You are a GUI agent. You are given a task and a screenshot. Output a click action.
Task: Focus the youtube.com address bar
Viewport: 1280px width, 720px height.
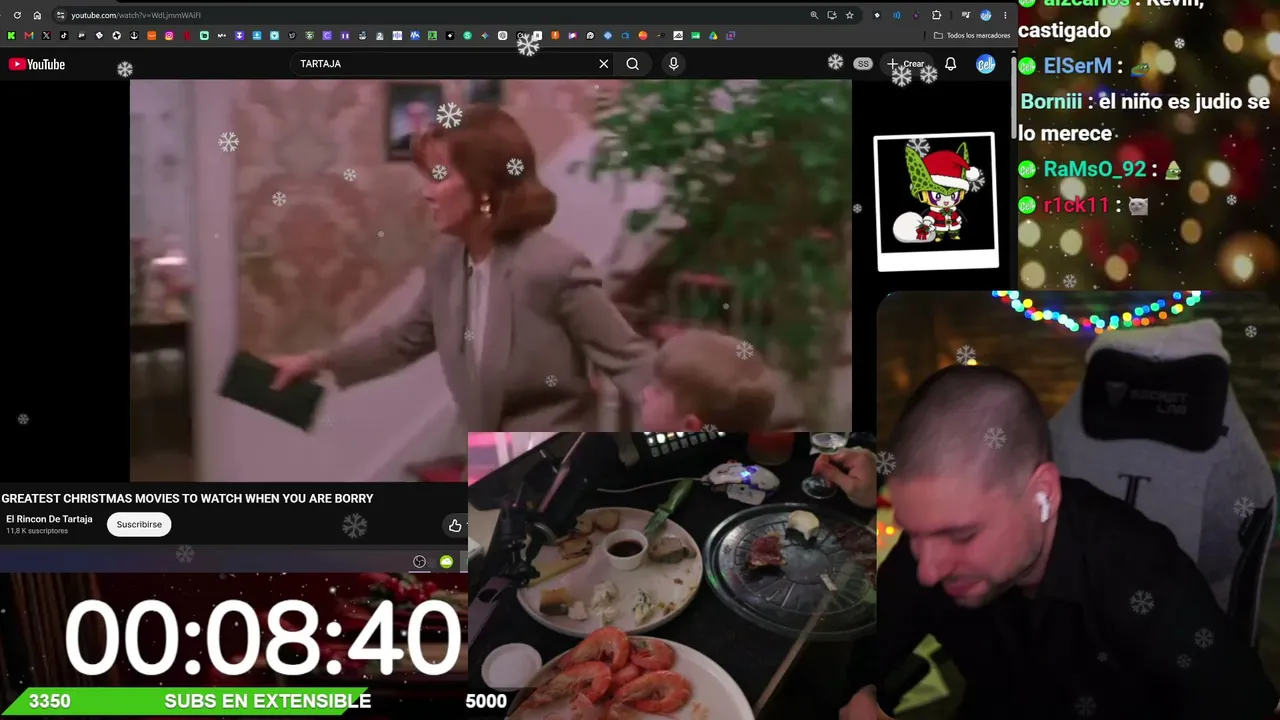click(x=430, y=15)
